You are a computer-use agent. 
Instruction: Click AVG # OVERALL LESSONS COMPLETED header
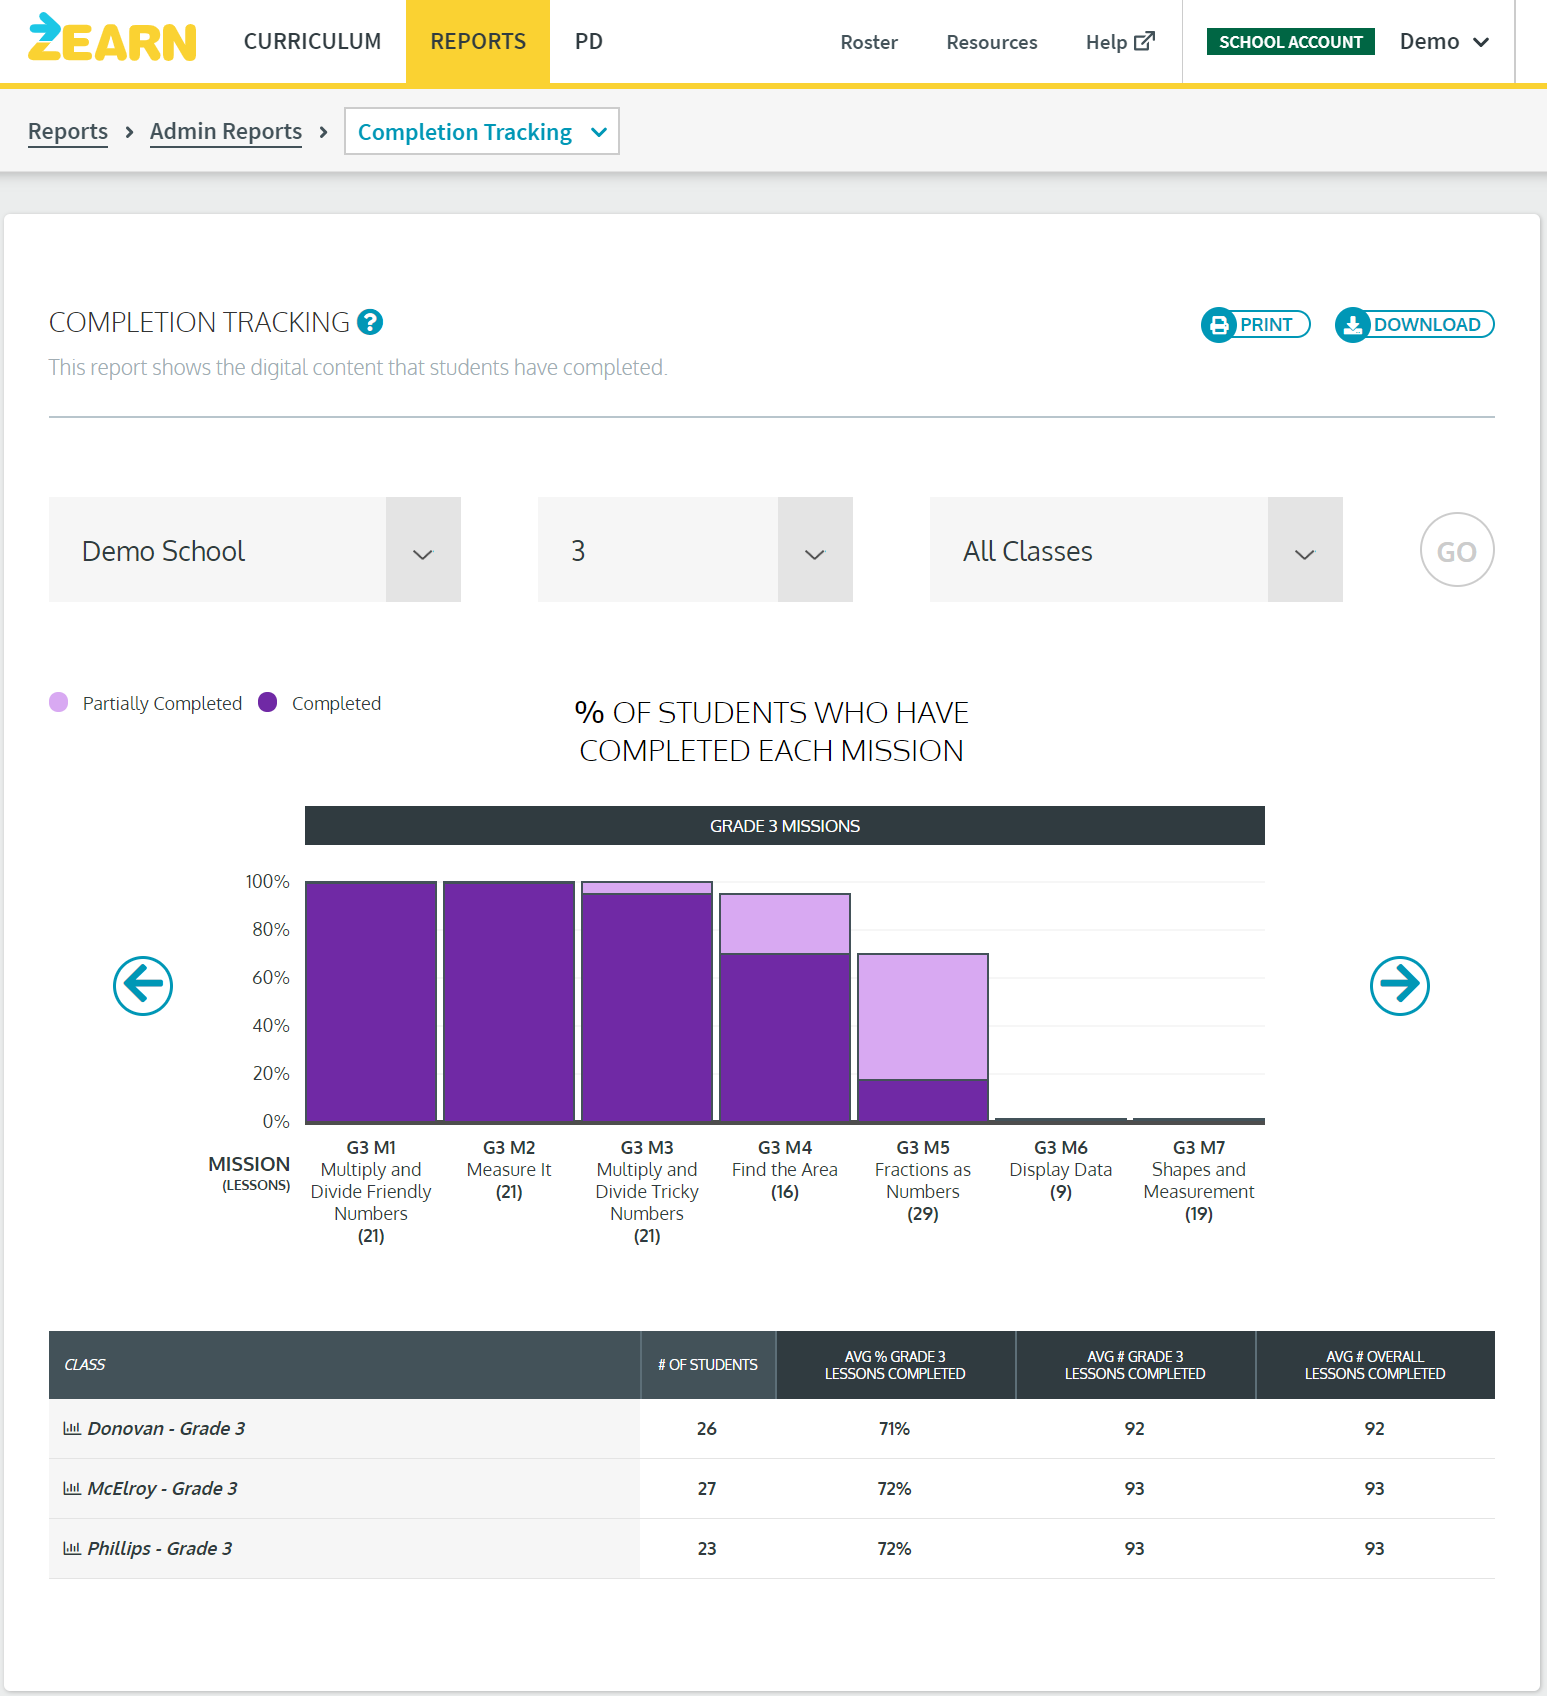click(x=1375, y=1364)
